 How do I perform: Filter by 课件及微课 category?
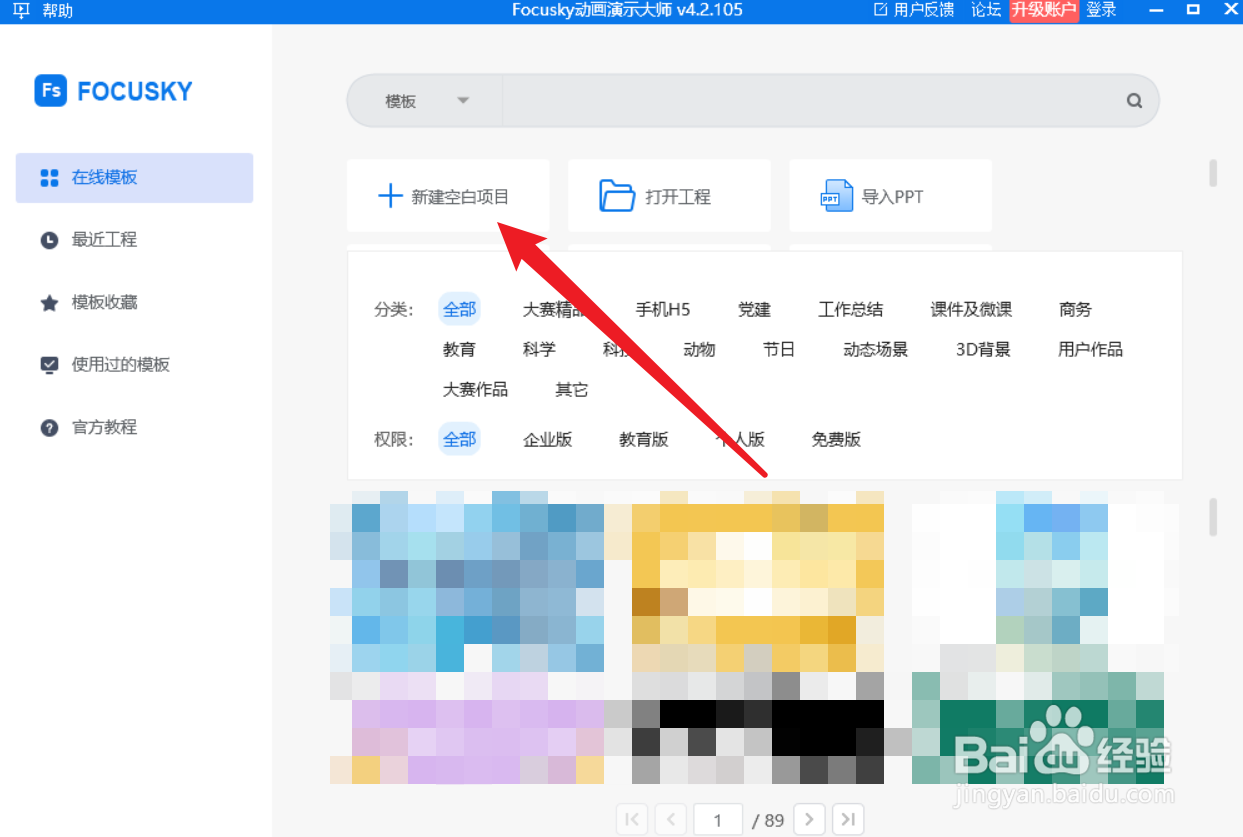click(x=971, y=310)
